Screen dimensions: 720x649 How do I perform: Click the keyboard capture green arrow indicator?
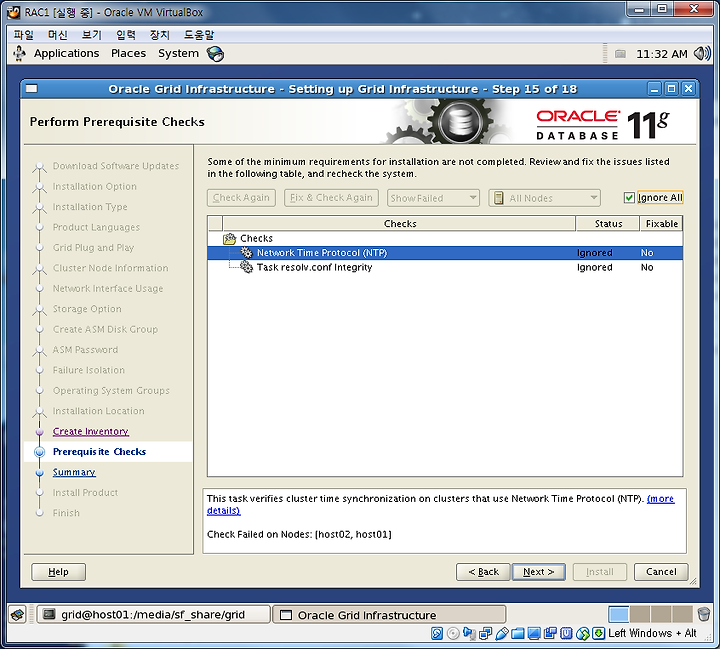[x=598, y=634]
